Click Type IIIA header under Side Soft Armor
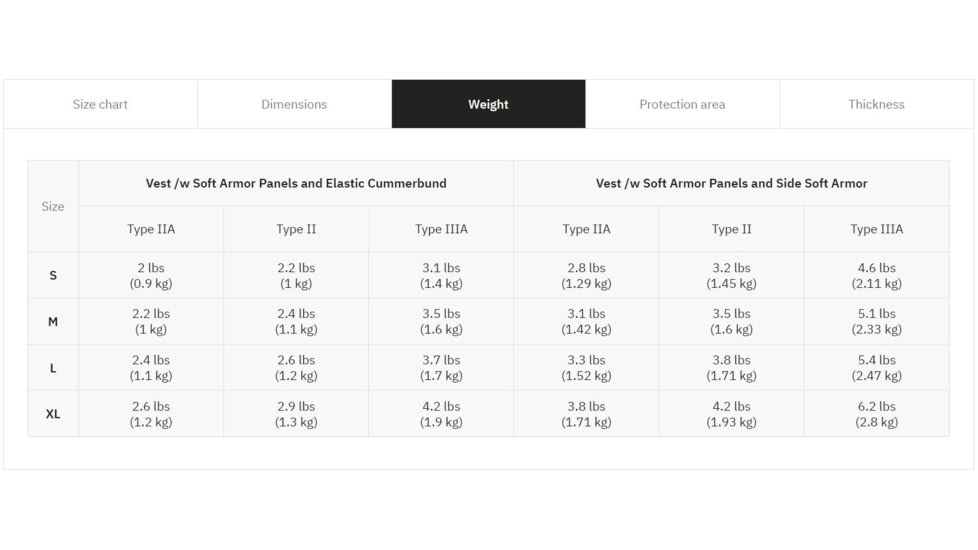Viewport: 978px width, 550px height. click(876, 229)
